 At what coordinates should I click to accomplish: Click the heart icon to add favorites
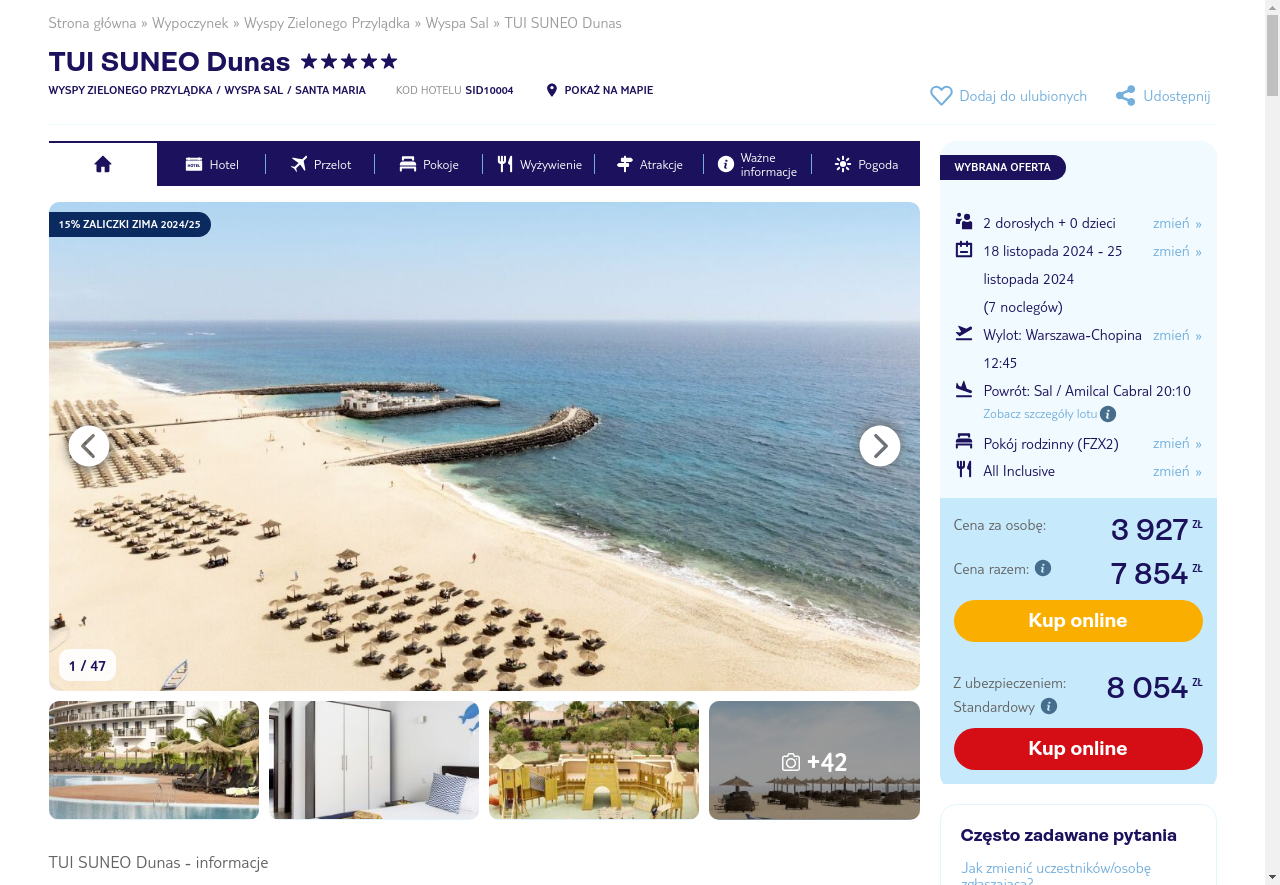[x=941, y=96]
